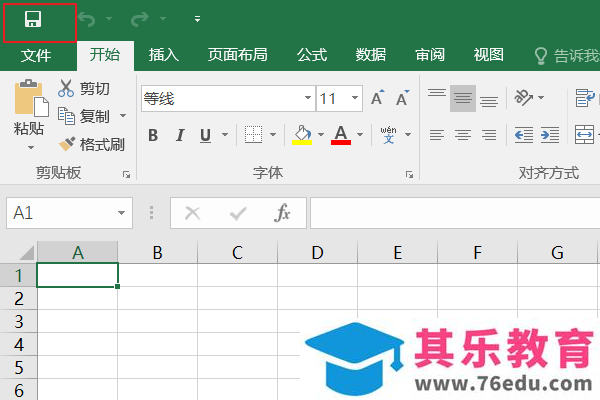
Task: Click the Undo arrow icon
Action: click(86, 19)
